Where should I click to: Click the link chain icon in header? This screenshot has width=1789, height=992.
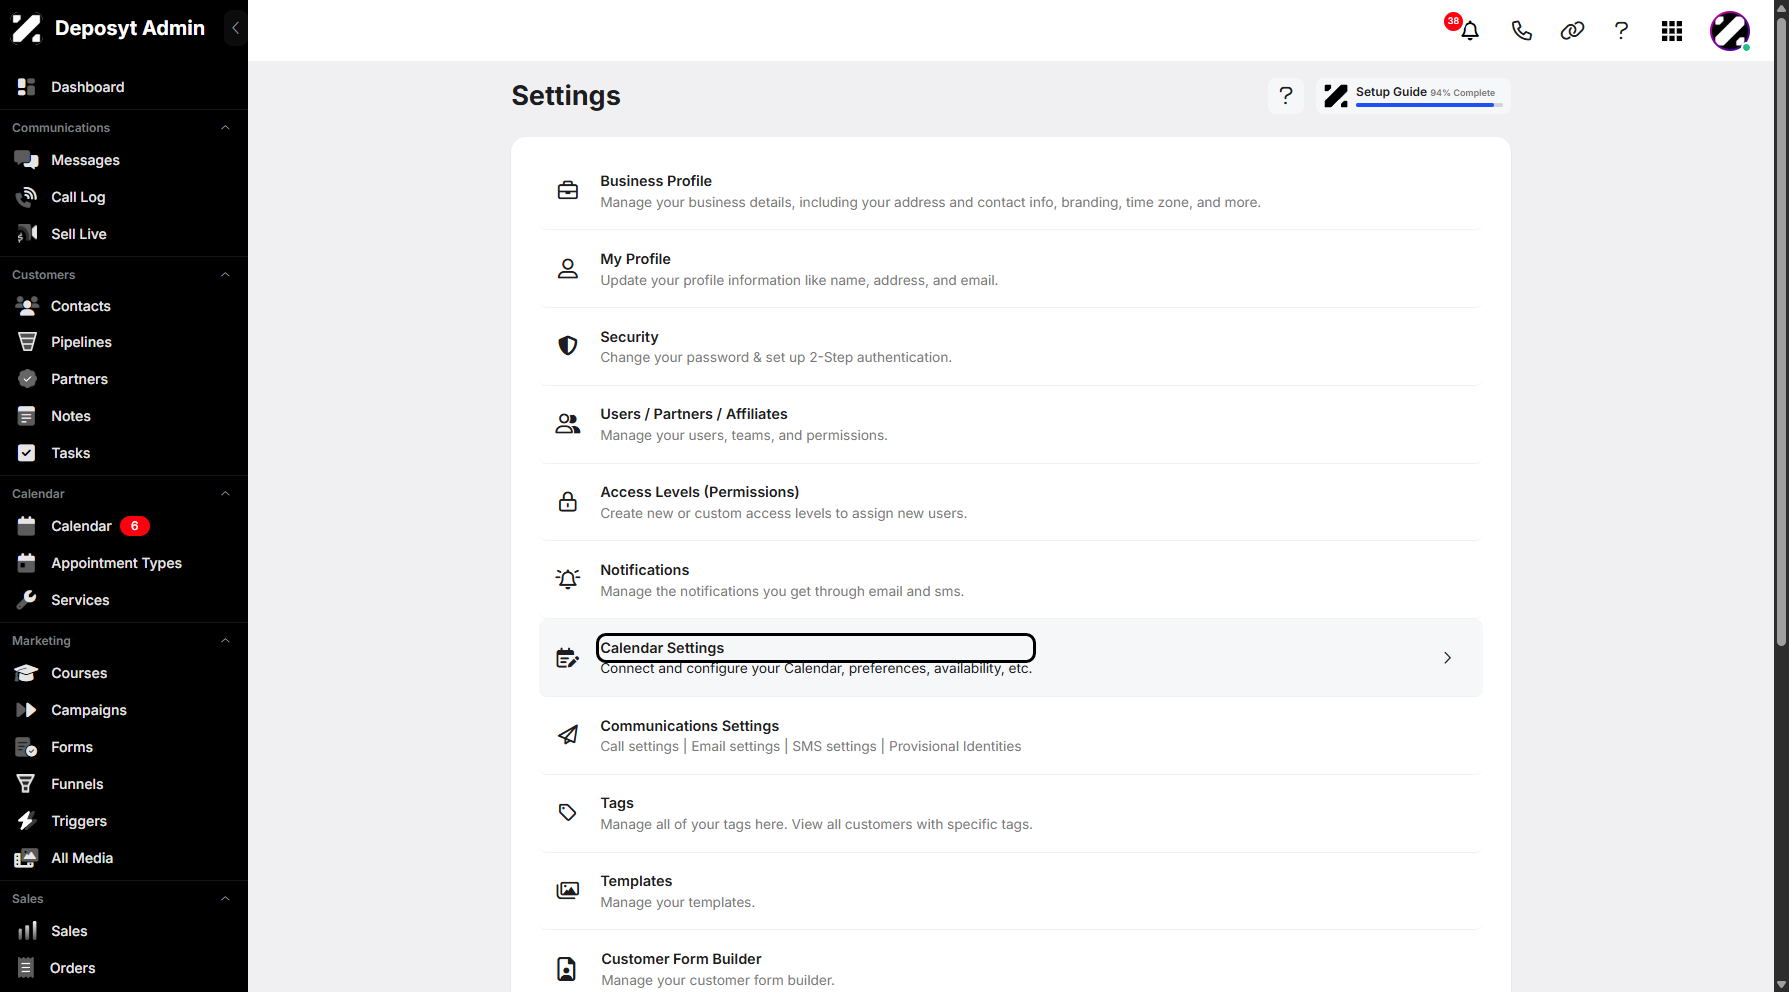[x=1572, y=31]
